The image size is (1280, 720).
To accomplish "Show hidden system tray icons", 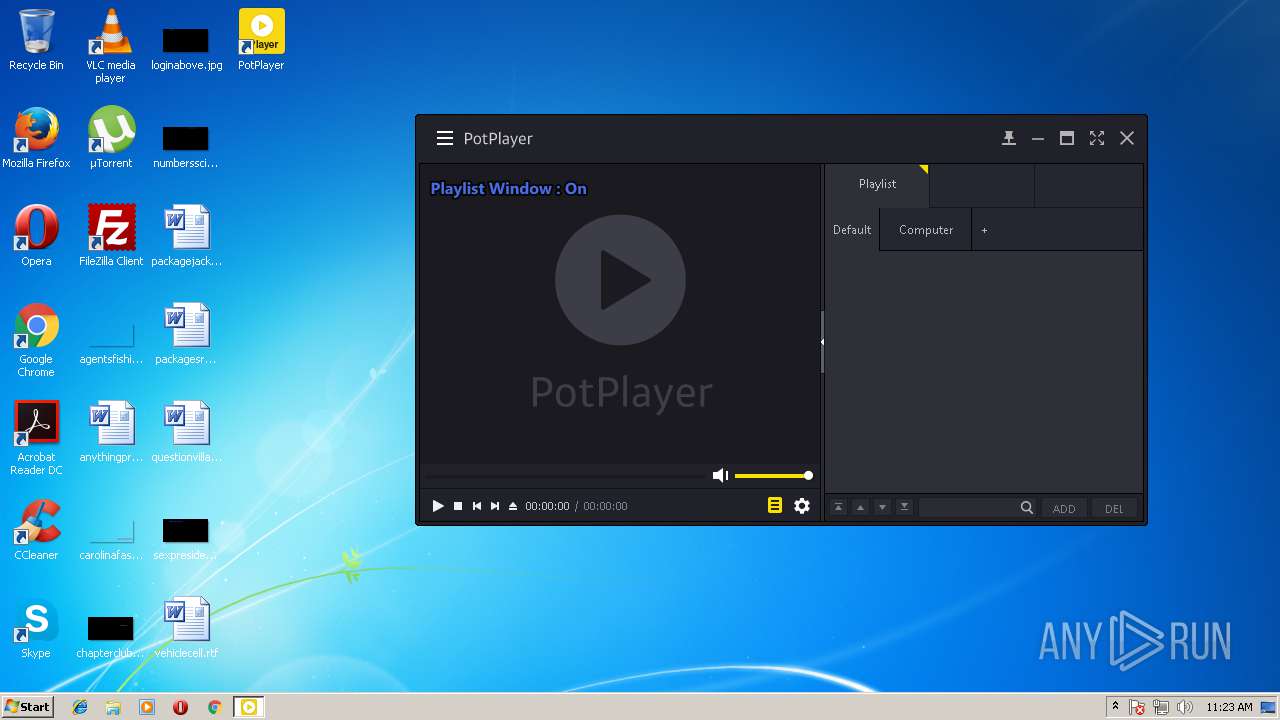I will [1115, 706].
